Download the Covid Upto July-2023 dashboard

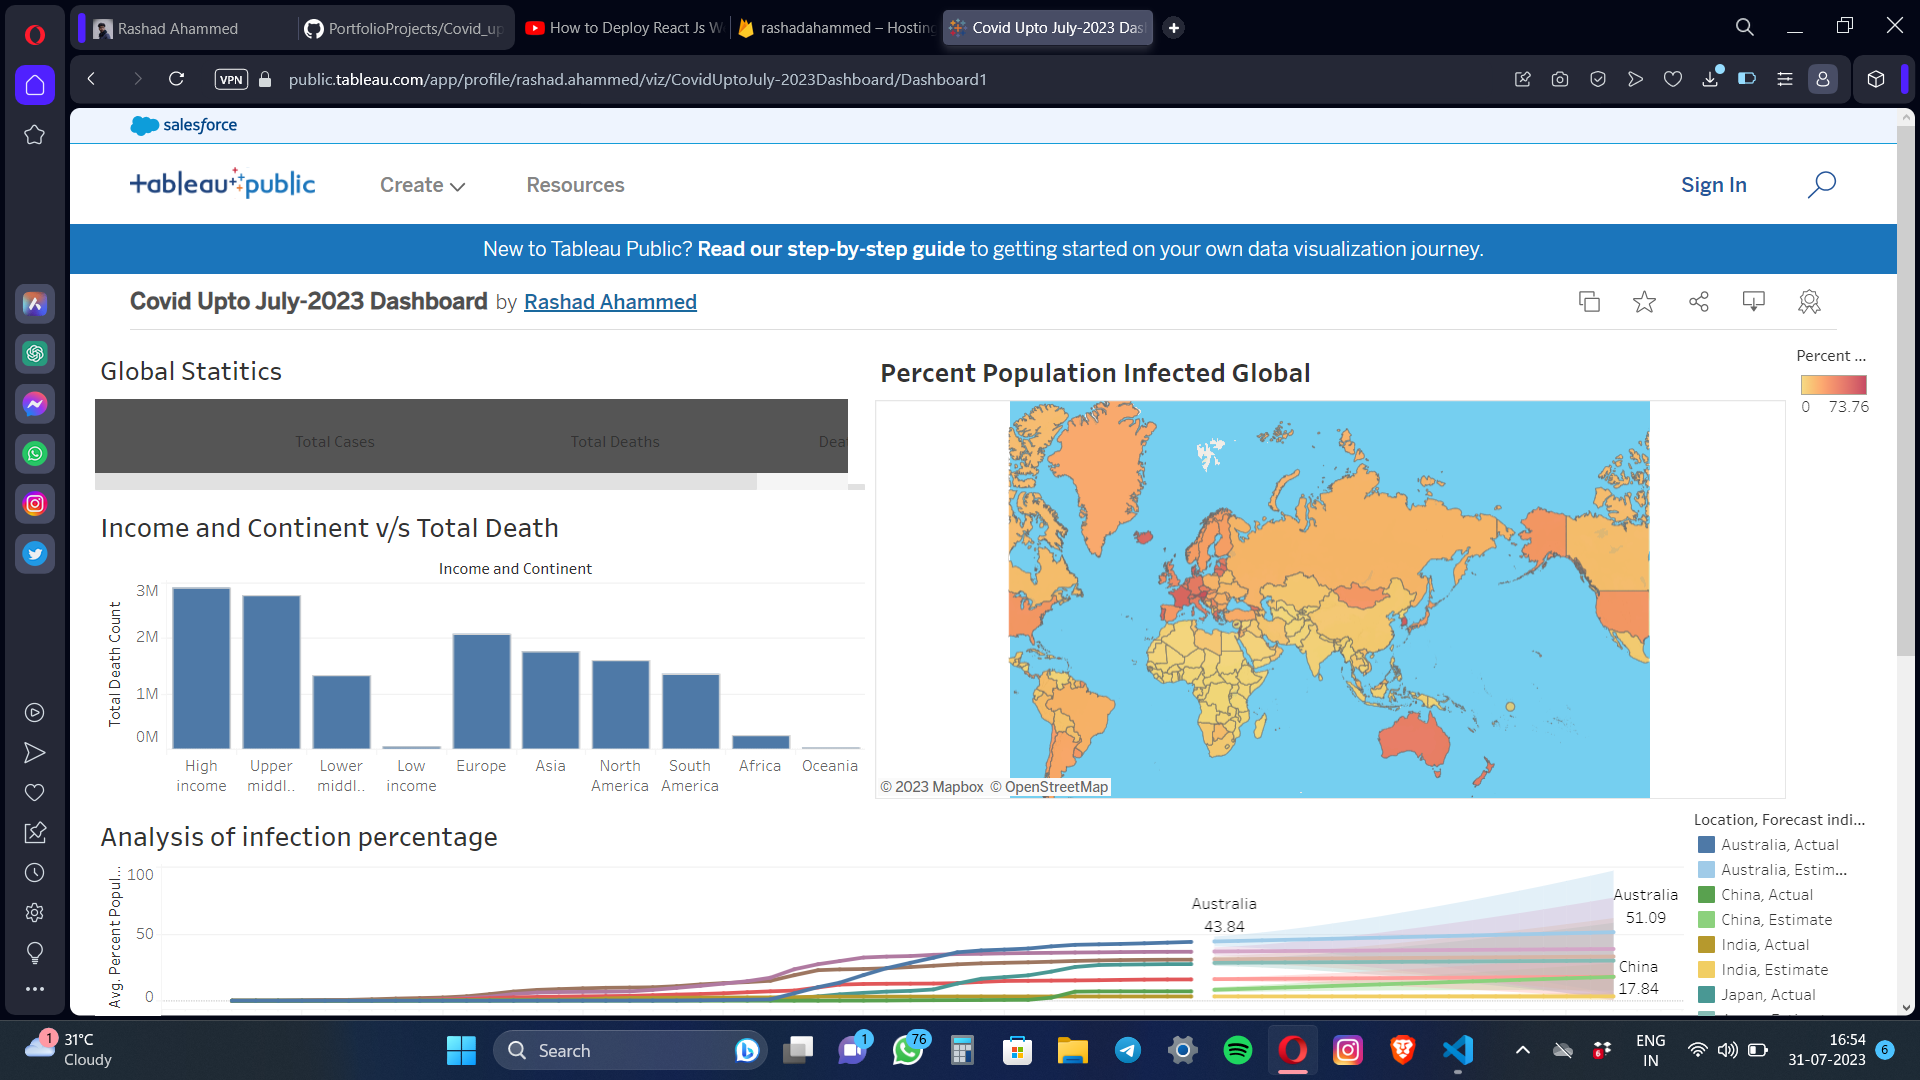pos(1753,301)
